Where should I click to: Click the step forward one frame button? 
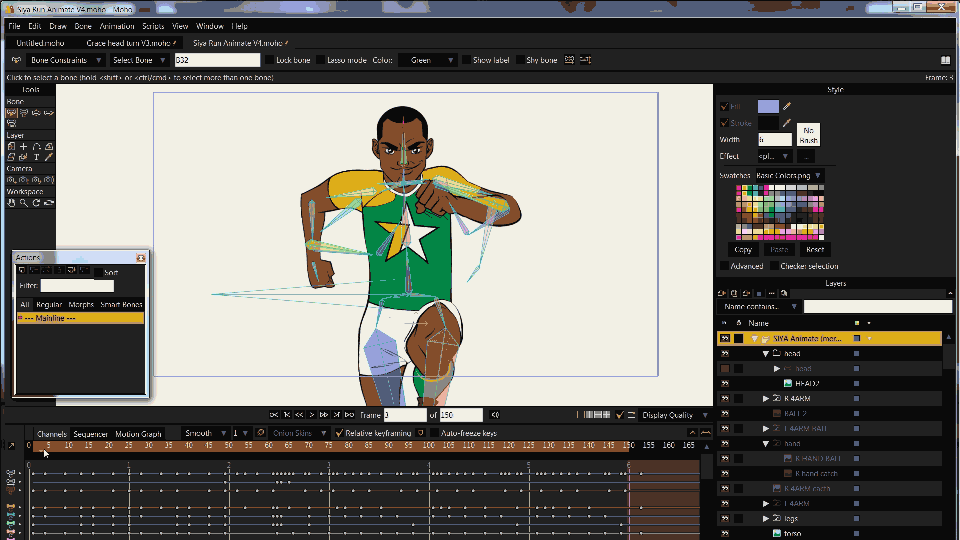coord(324,415)
